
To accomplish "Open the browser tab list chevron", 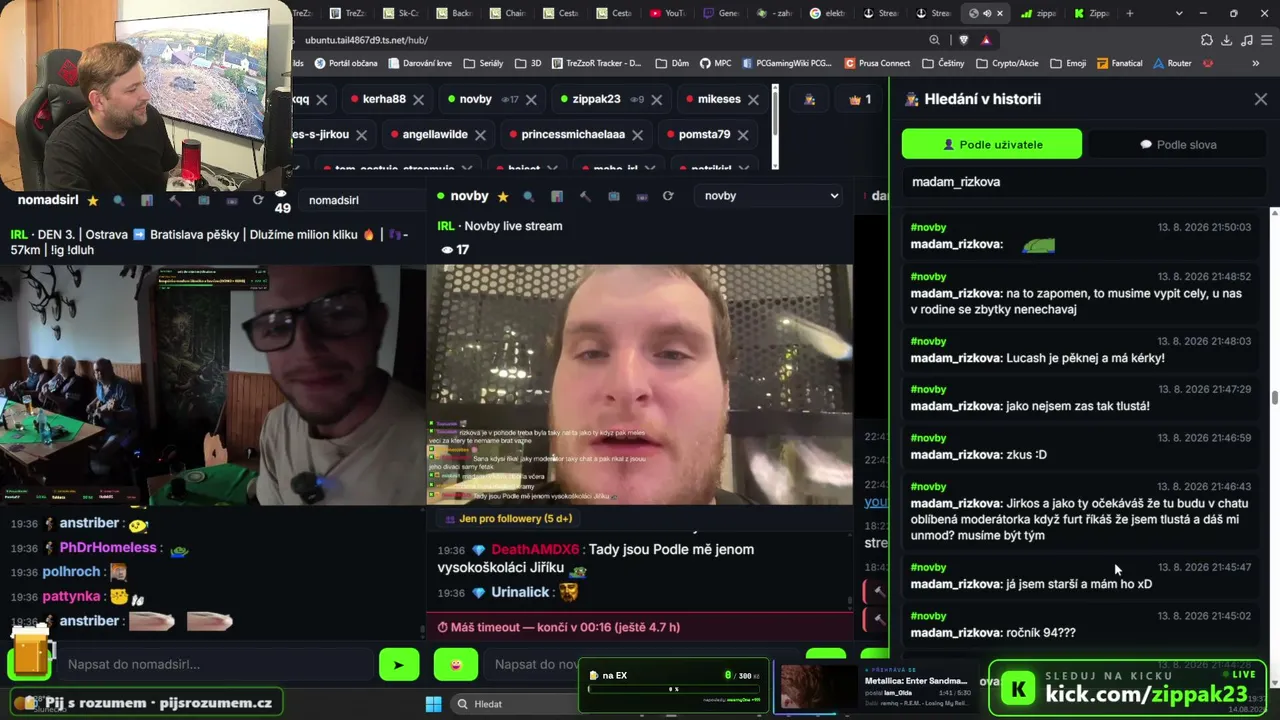I will (1179, 13).
